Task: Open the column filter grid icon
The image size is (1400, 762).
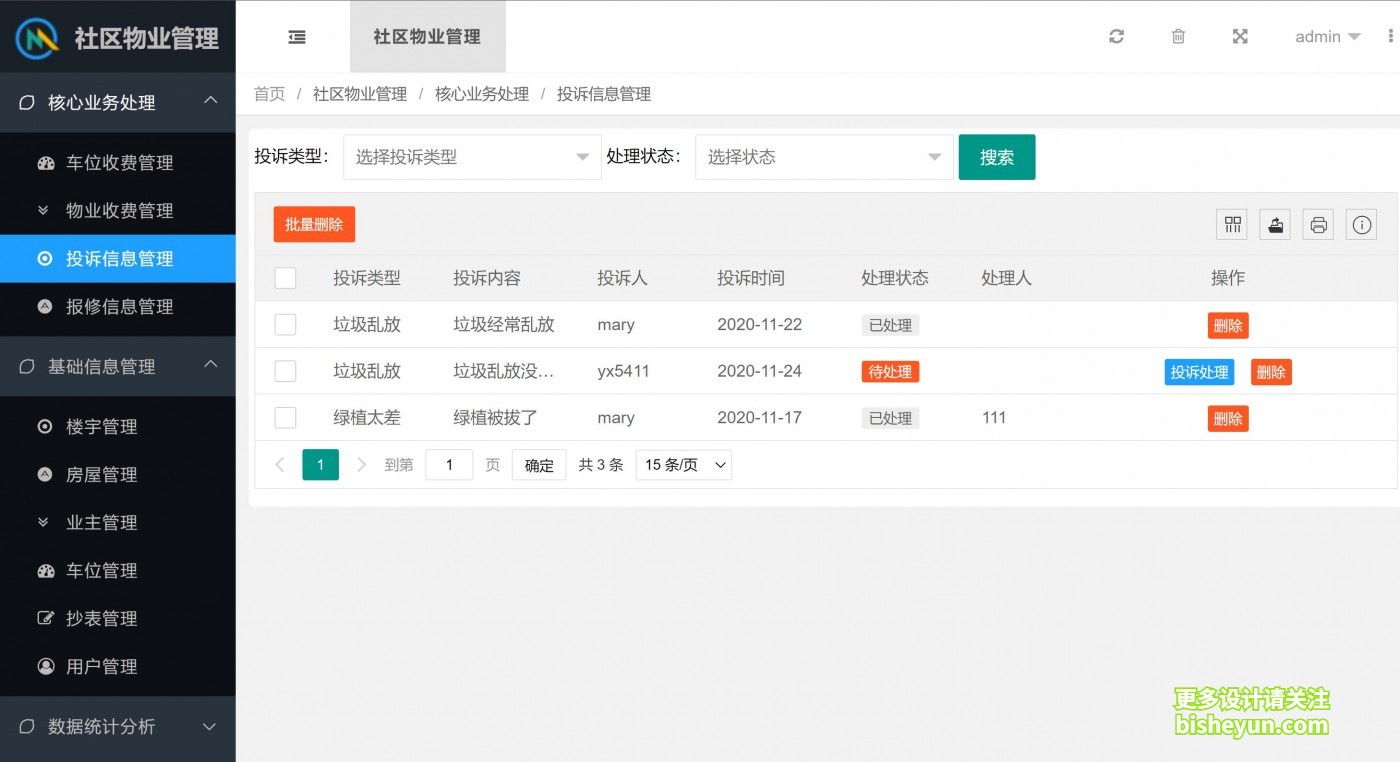Action: click(x=1232, y=225)
